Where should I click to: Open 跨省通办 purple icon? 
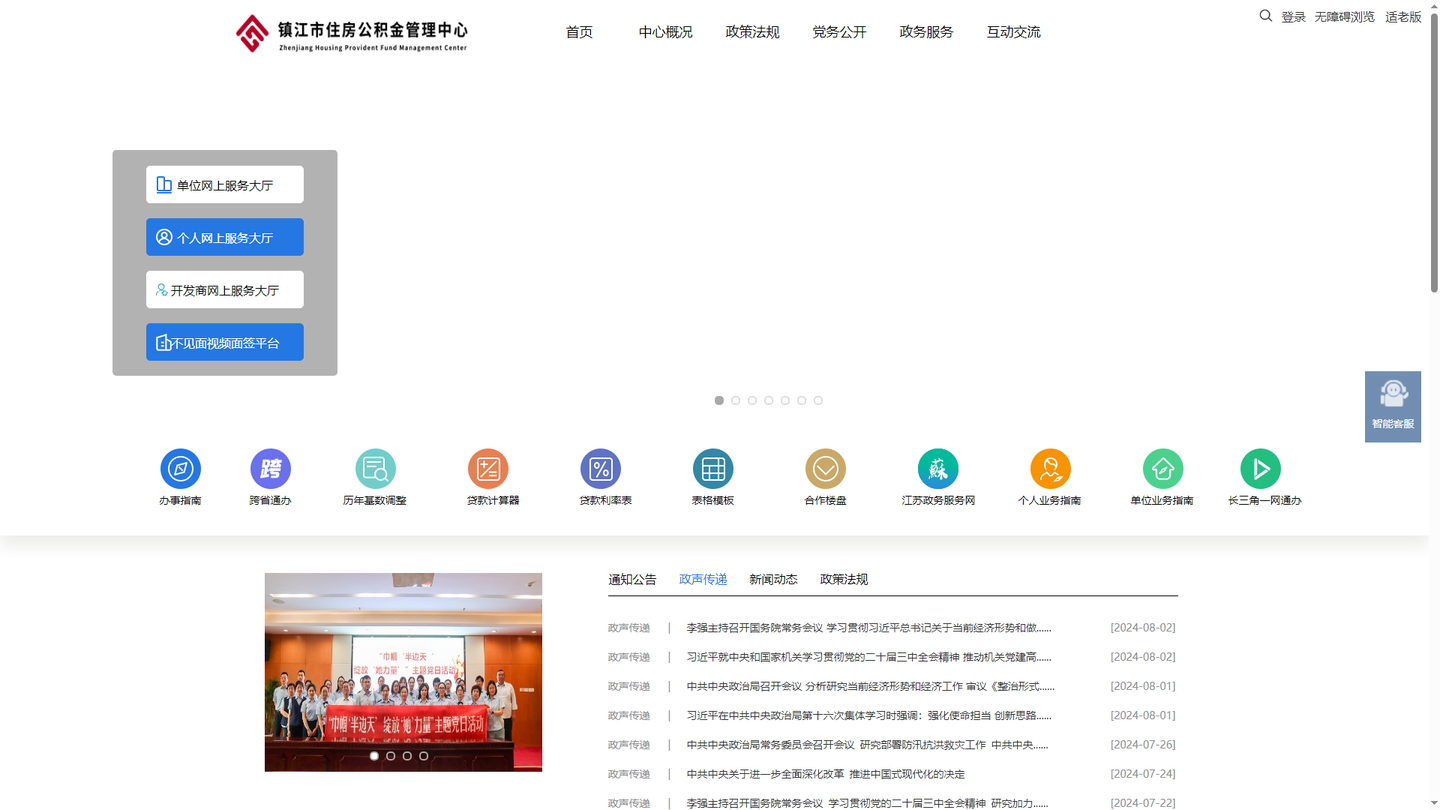pos(270,469)
